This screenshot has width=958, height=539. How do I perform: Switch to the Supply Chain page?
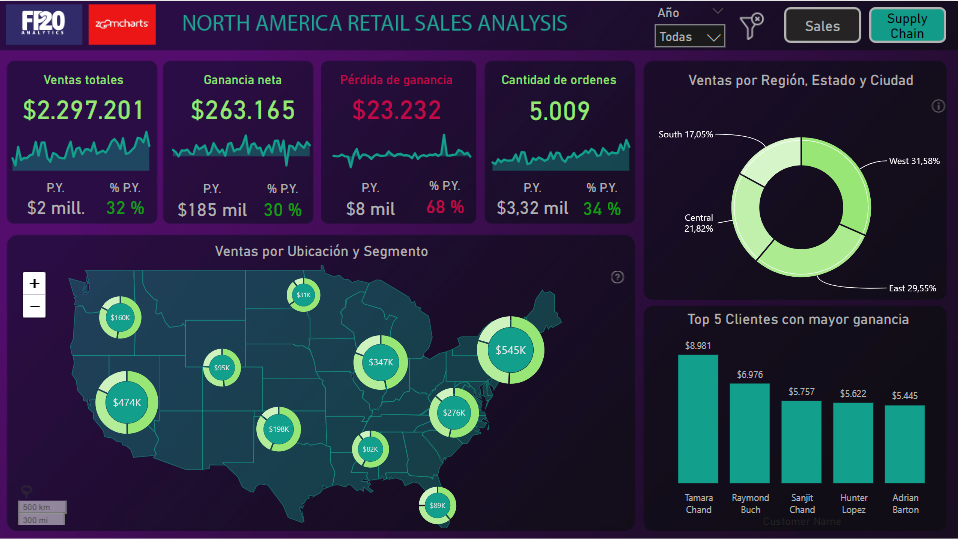[906, 26]
